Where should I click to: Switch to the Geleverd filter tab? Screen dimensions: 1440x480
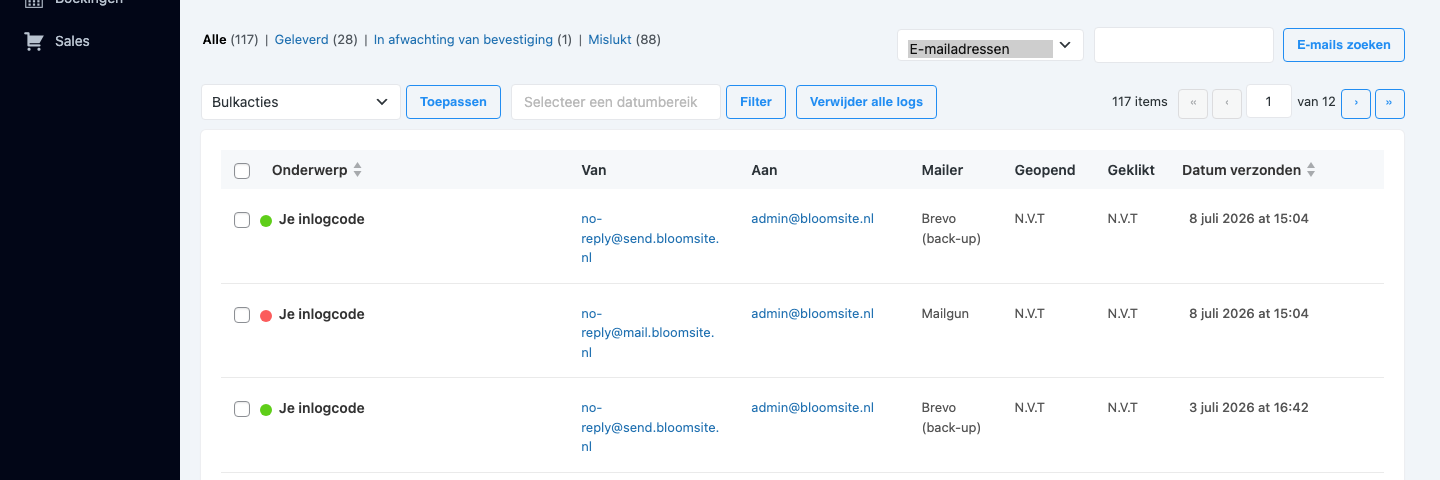(302, 40)
